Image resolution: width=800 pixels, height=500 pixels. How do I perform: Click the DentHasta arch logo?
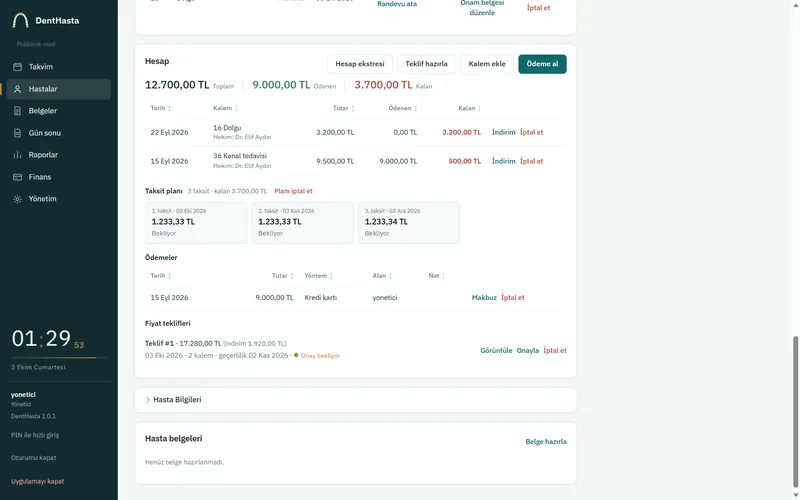click(x=20, y=20)
